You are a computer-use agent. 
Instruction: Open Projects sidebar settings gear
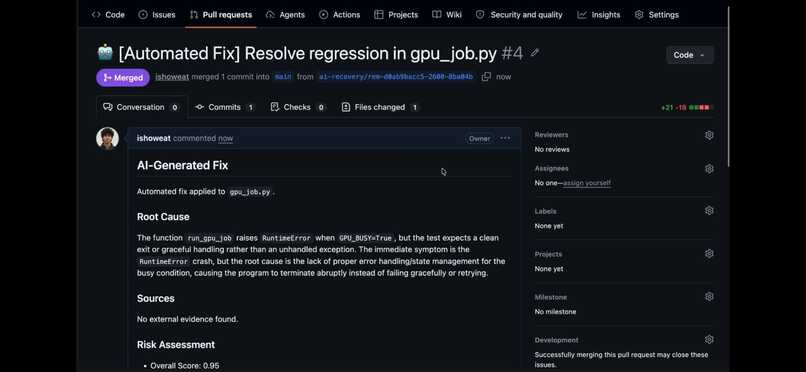(709, 254)
